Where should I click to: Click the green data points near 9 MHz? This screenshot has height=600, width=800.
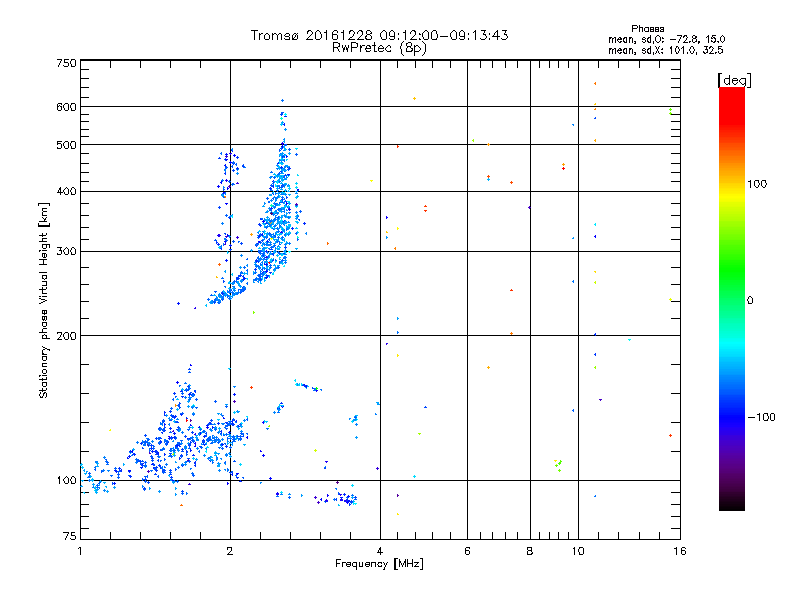[x=558, y=465]
